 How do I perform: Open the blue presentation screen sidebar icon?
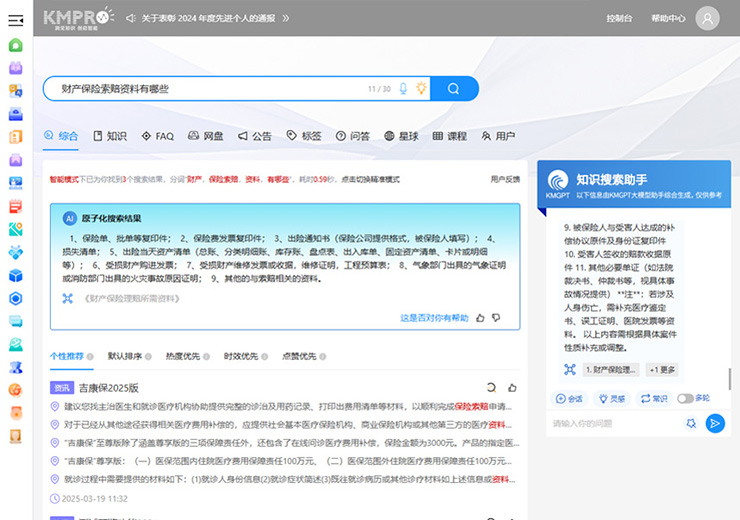coord(16,183)
